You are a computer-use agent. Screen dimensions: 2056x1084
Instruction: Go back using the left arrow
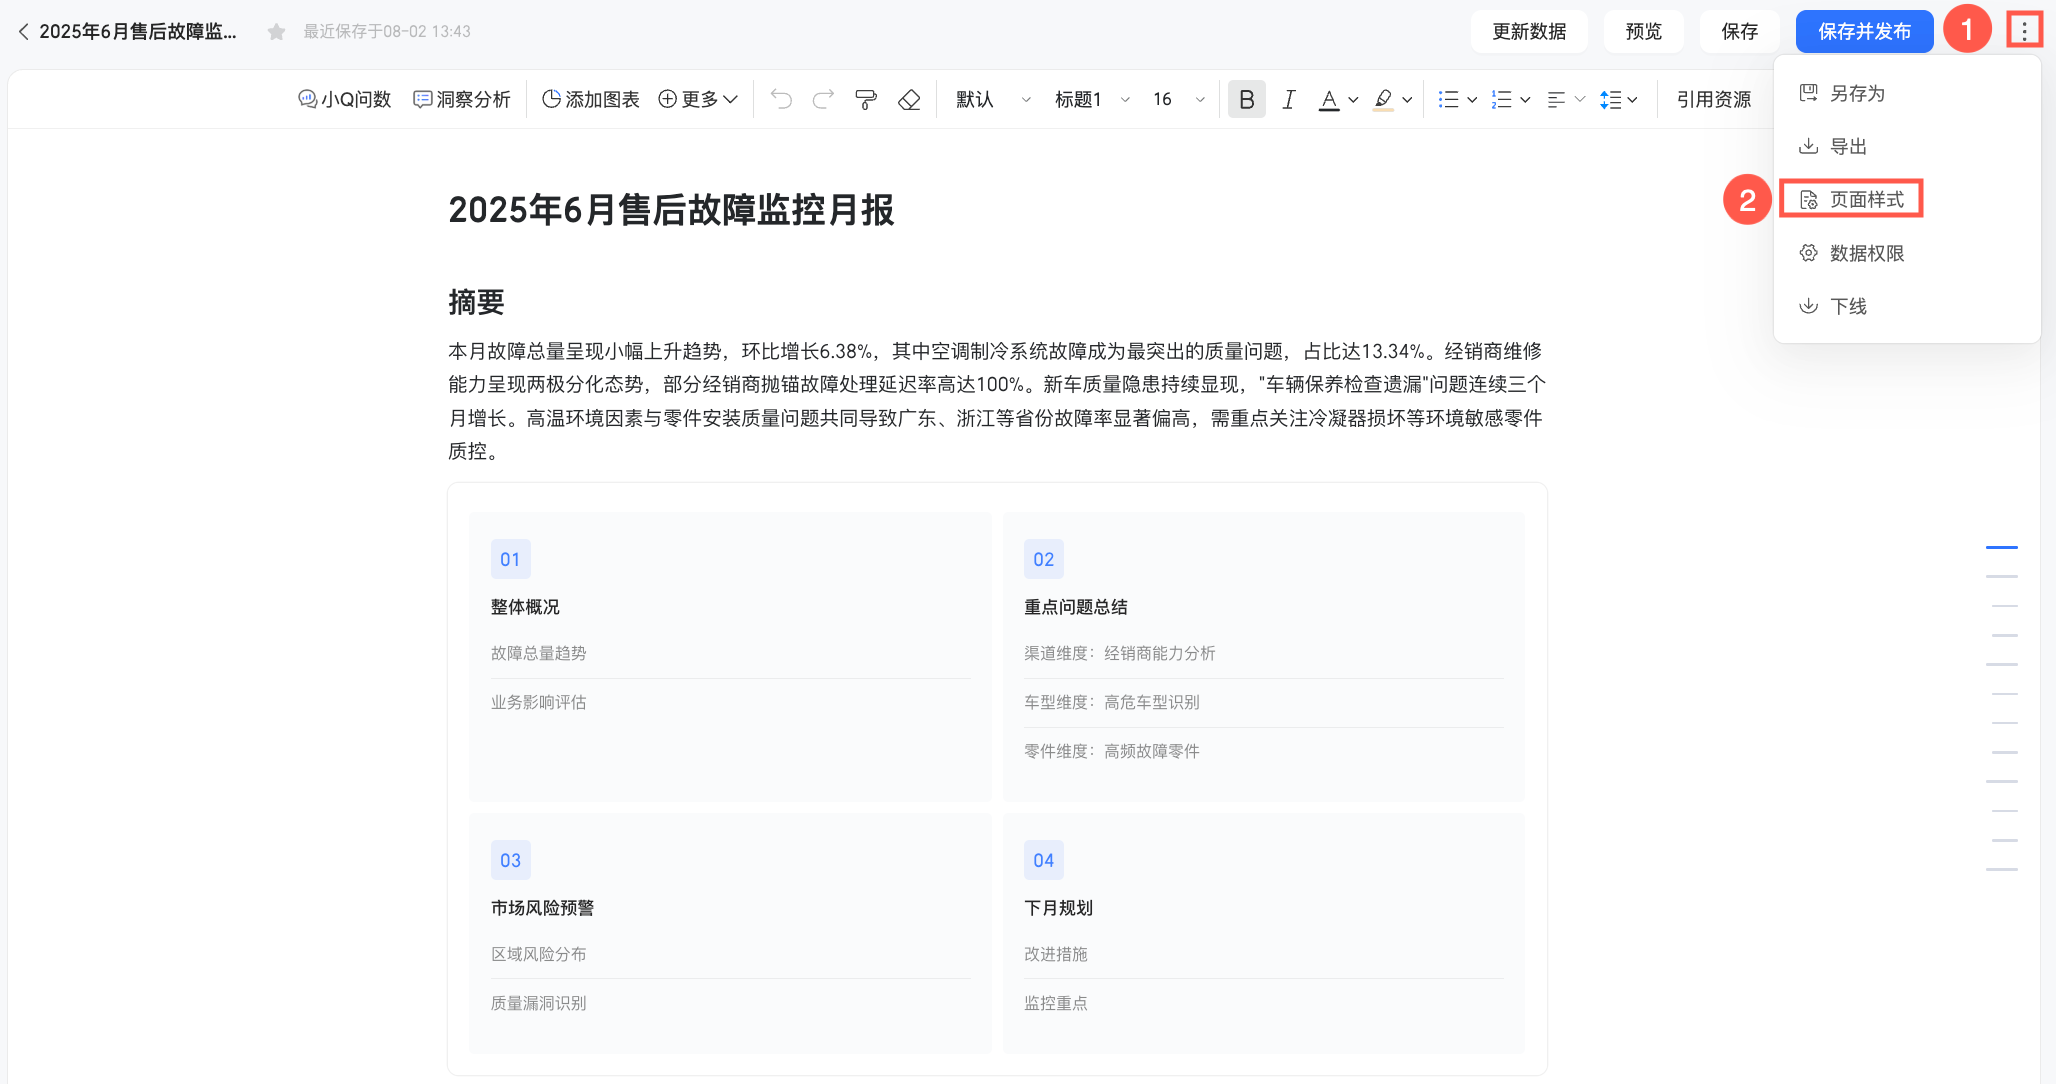point(23,32)
